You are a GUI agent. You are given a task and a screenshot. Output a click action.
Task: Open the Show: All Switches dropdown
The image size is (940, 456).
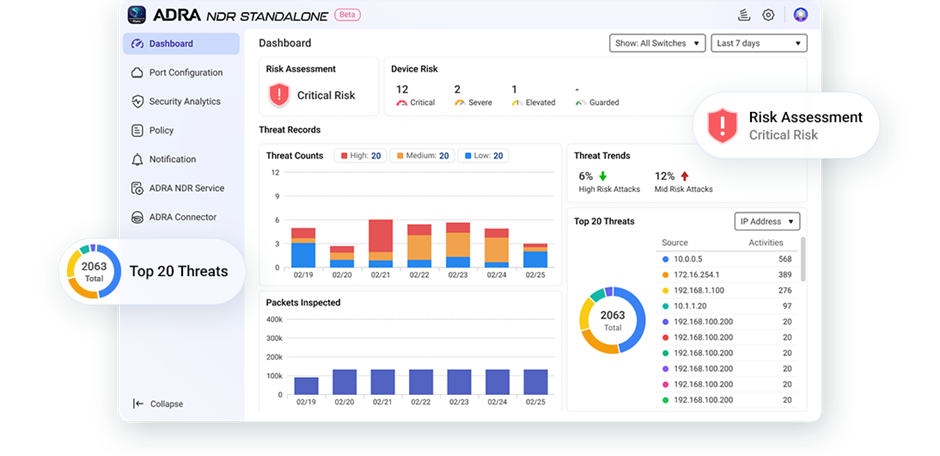pyautogui.click(x=656, y=43)
